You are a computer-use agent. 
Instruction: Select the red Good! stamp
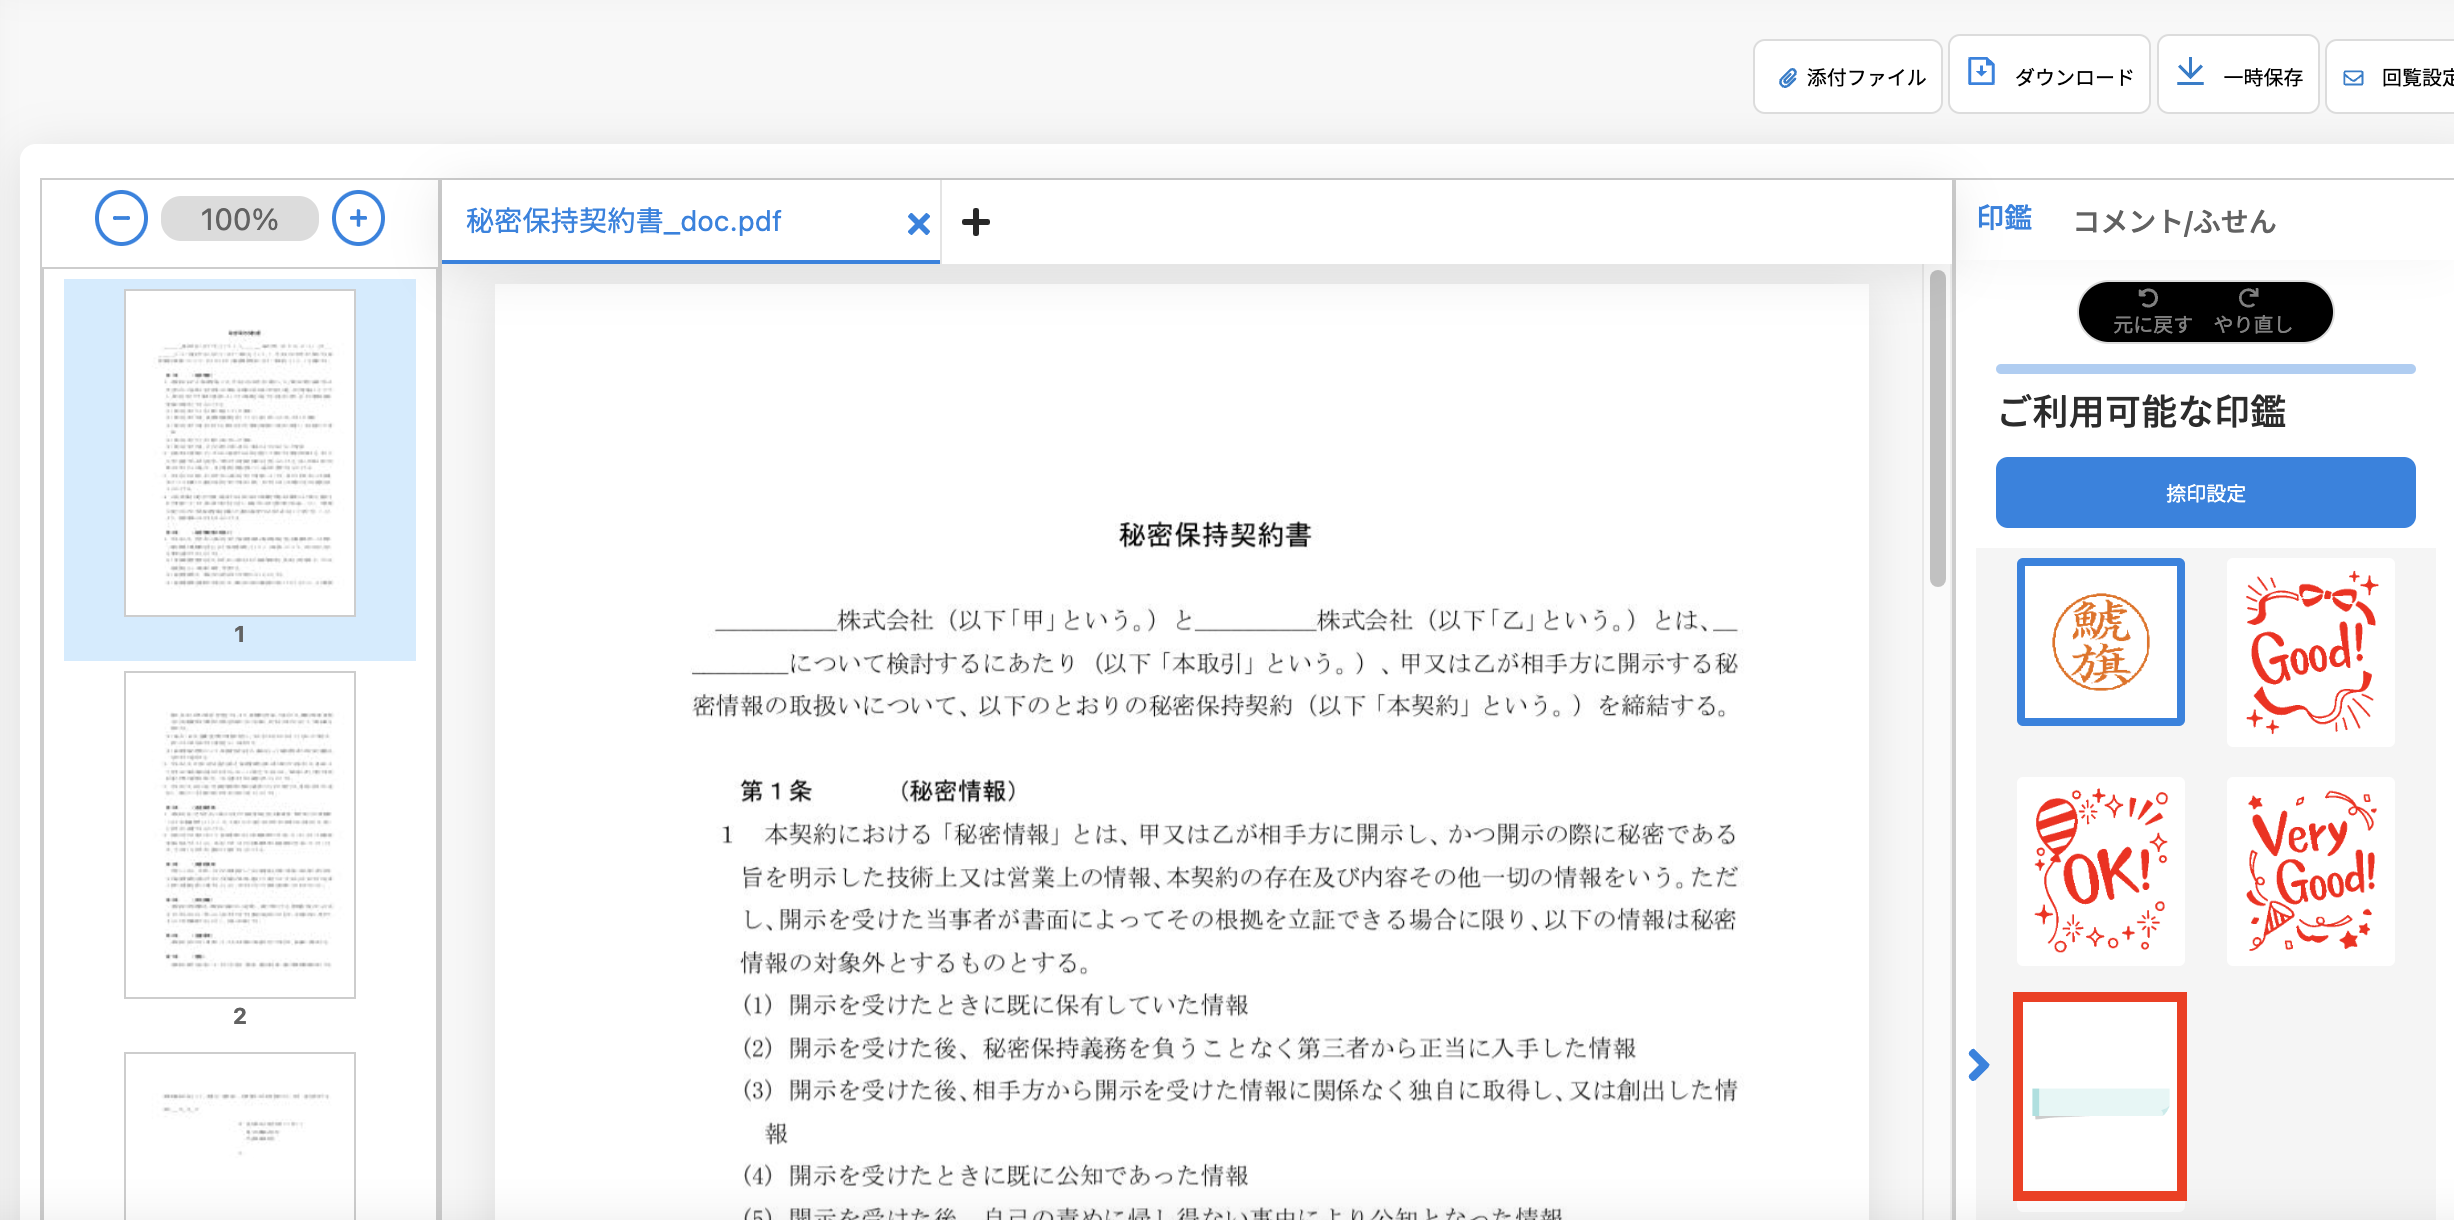pos(2311,652)
